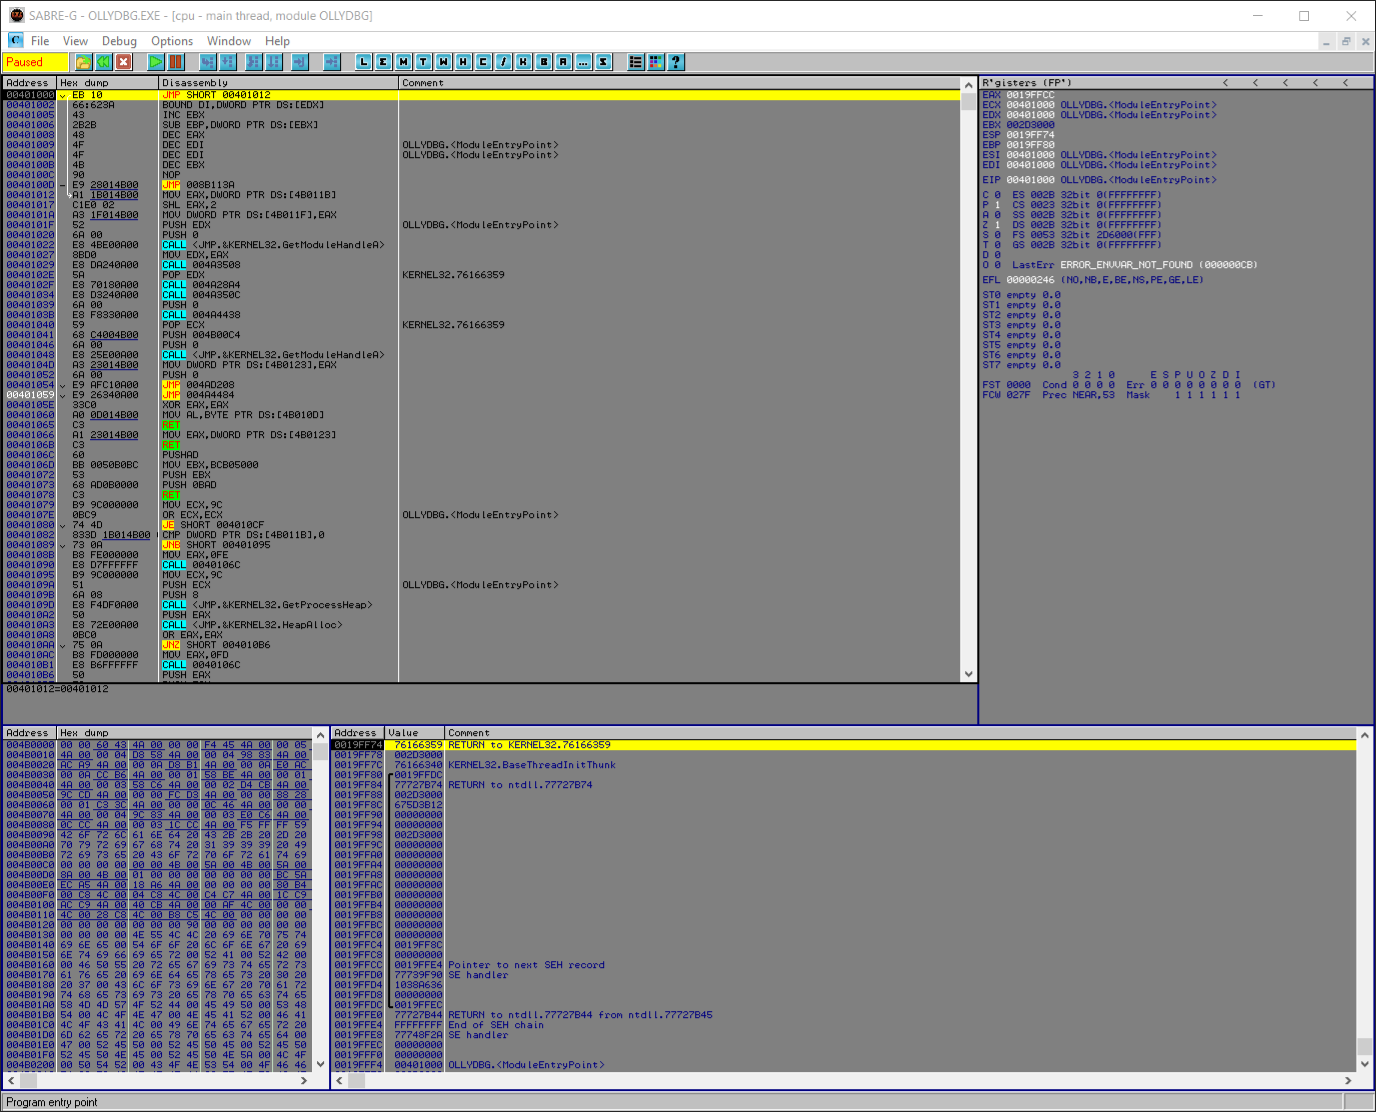This screenshot has width=1376, height=1112.
Task: Open a new executable file via toolbar
Action: click(x=84, y=62)
